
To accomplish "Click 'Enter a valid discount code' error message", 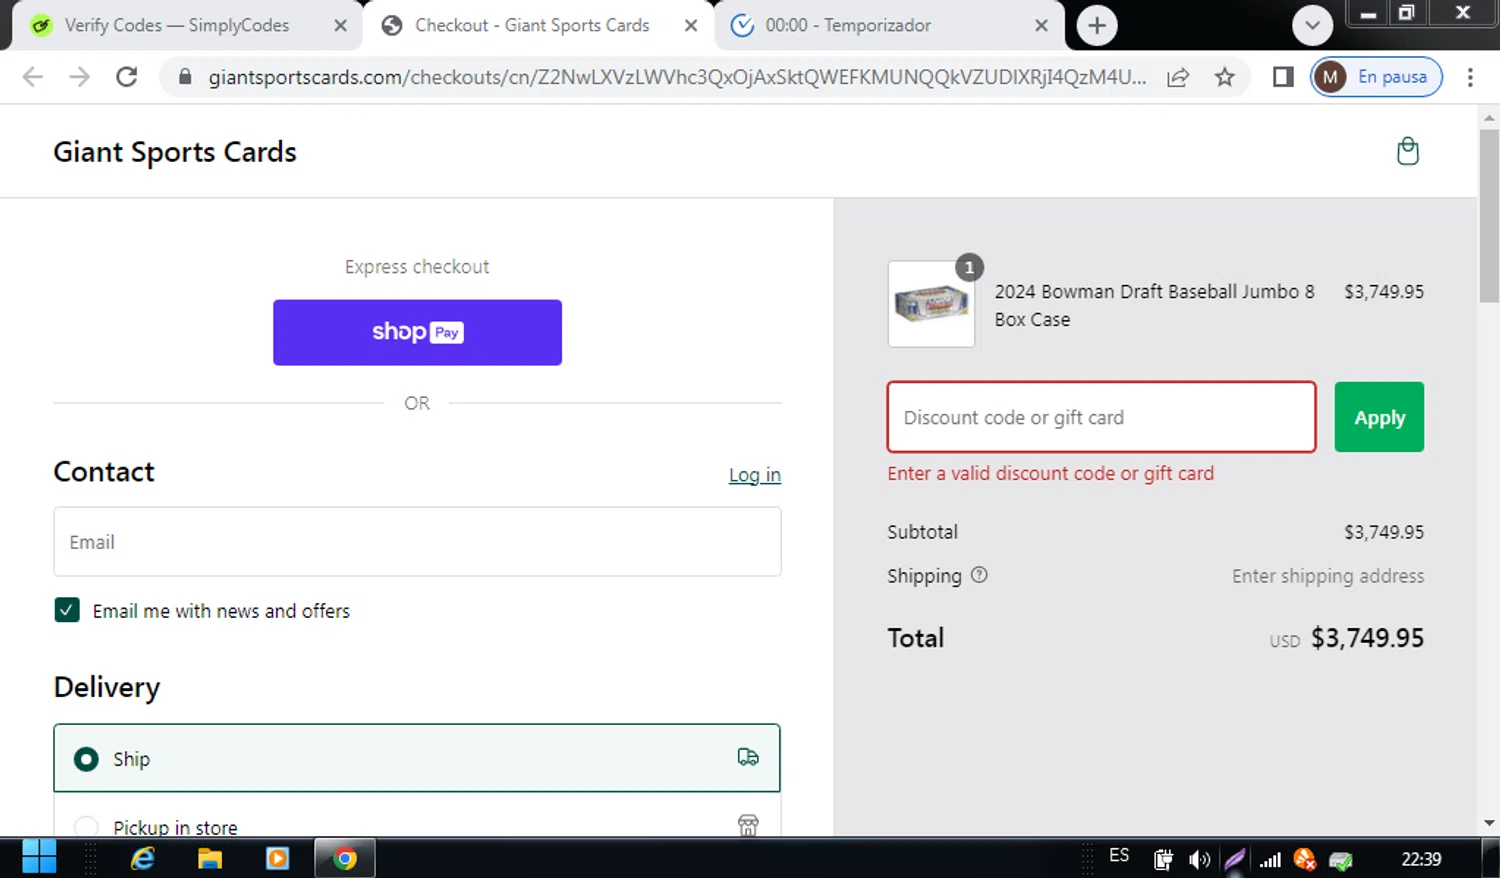I will point(1050,473).
